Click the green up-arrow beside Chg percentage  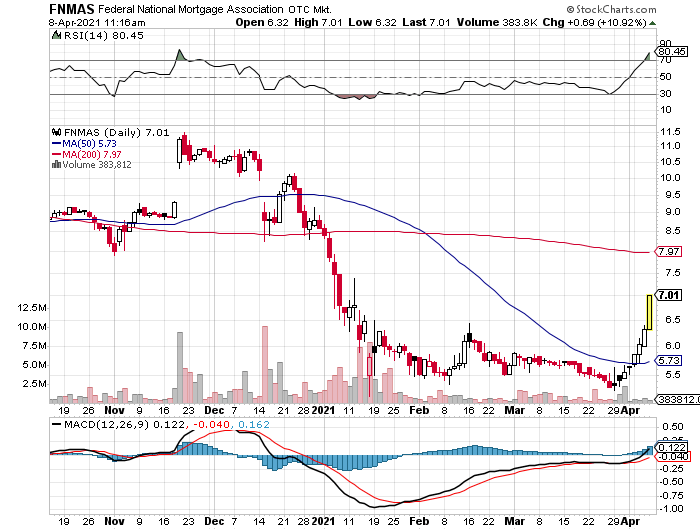coord(653,23)
